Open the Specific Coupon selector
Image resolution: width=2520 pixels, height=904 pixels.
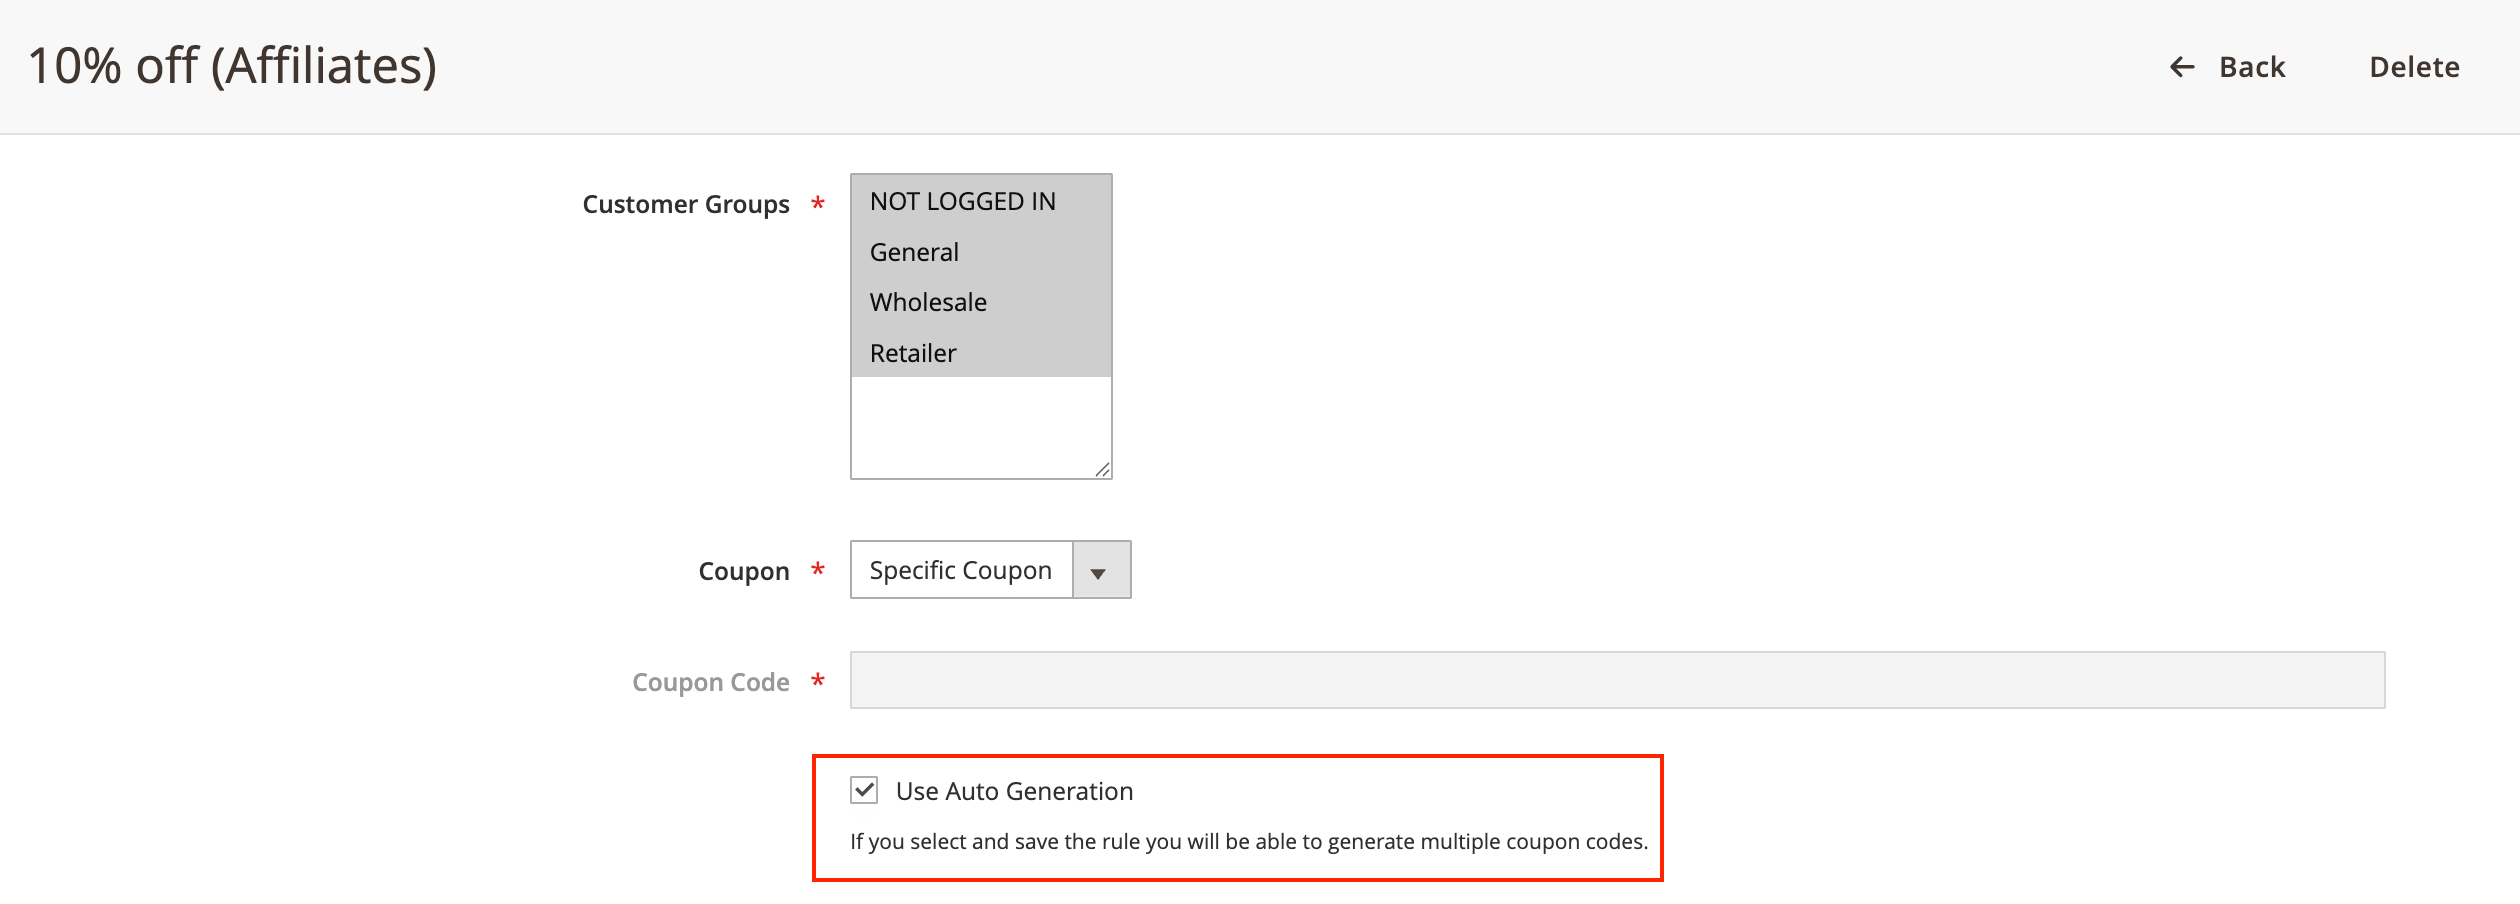point(960,570)
